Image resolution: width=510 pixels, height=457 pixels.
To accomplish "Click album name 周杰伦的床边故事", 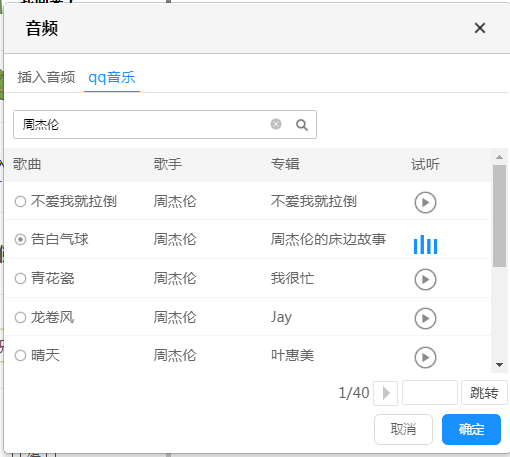I will [328, 239].
